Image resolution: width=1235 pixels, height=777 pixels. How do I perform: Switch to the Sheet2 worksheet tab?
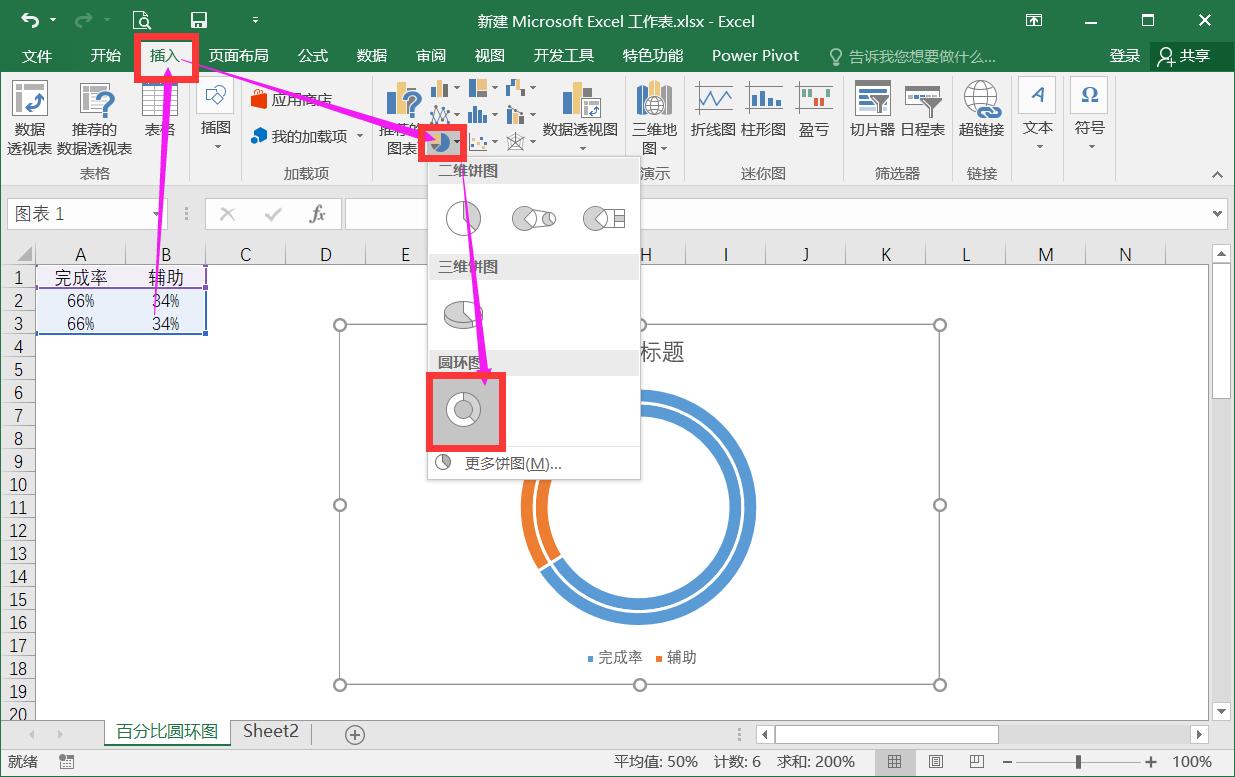(271, 732)
